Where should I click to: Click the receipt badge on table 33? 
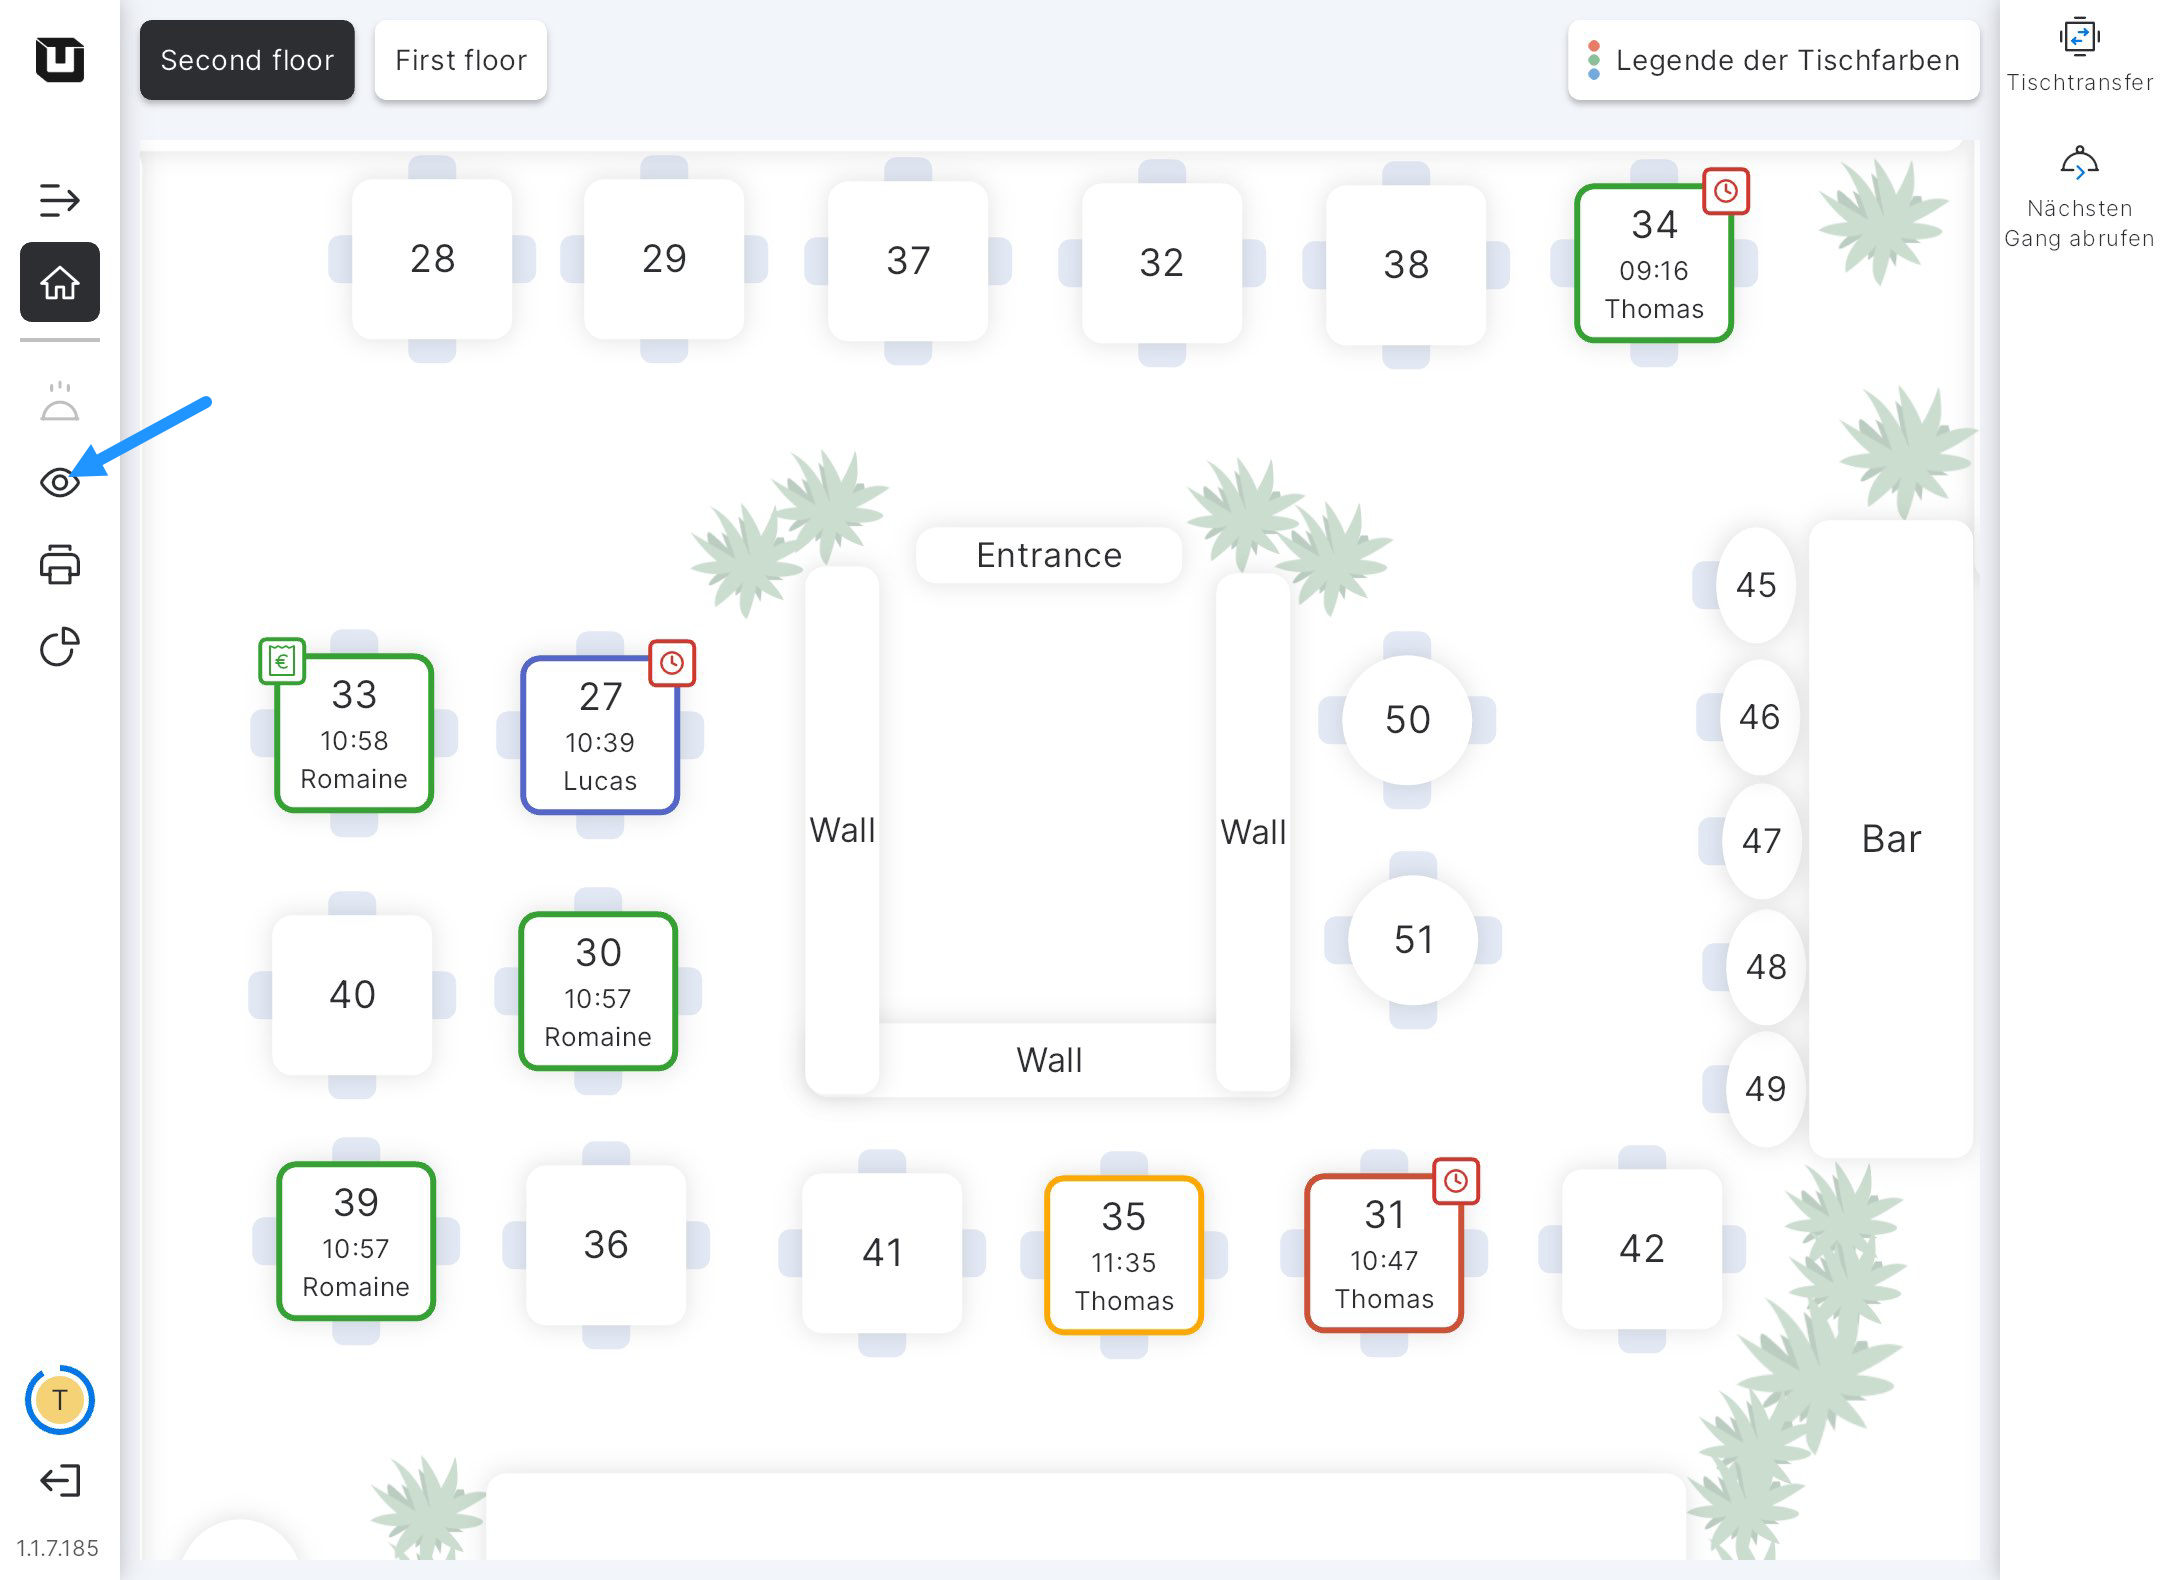pos(282,661)
